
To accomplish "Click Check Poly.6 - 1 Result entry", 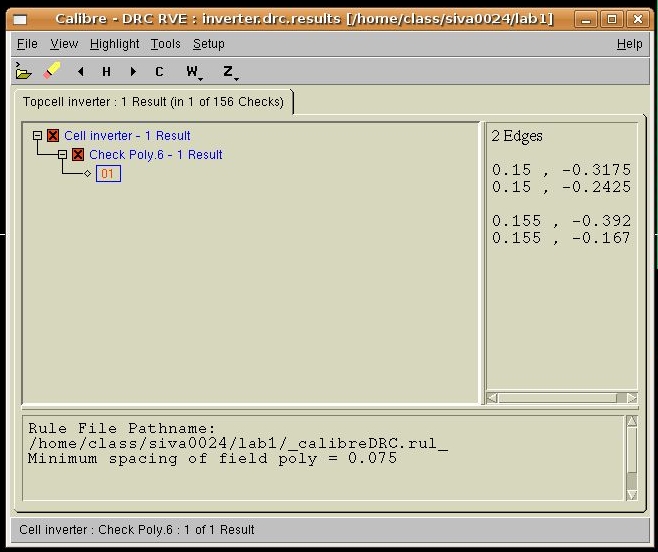I will point(155,155).
